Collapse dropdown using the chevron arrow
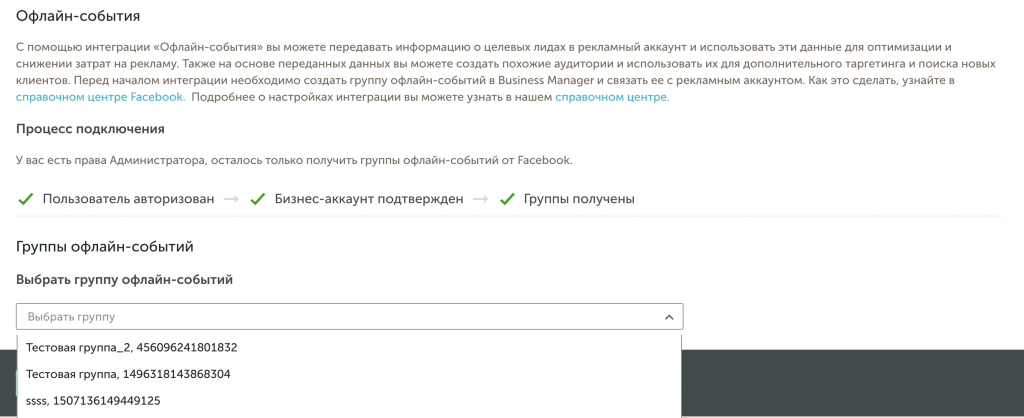The image size is (1024, 418). [668, 317]
